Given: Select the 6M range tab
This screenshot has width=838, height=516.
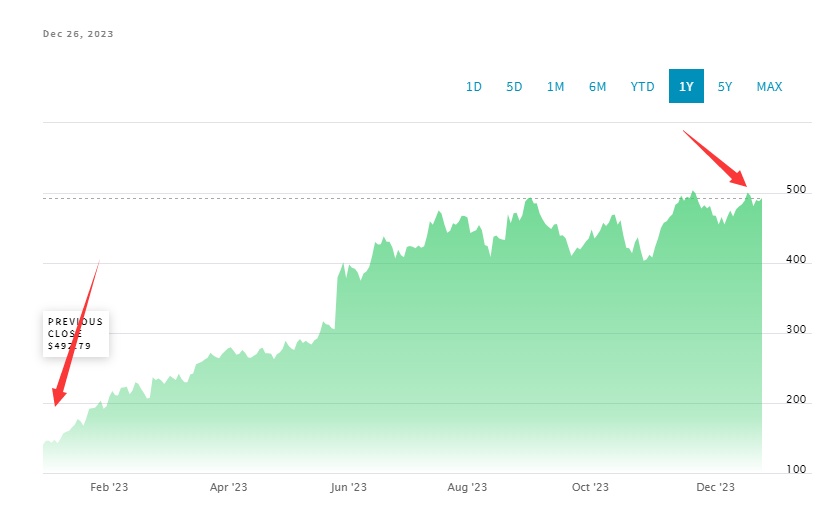Looking at the screenshot, I should [x=597, y=87].
